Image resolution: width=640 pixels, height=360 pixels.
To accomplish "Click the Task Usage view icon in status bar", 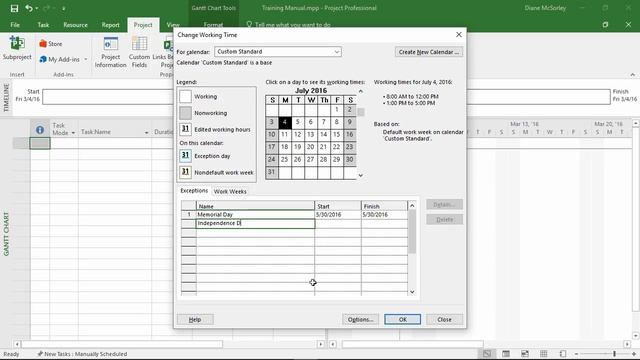I will click(506, 354).
